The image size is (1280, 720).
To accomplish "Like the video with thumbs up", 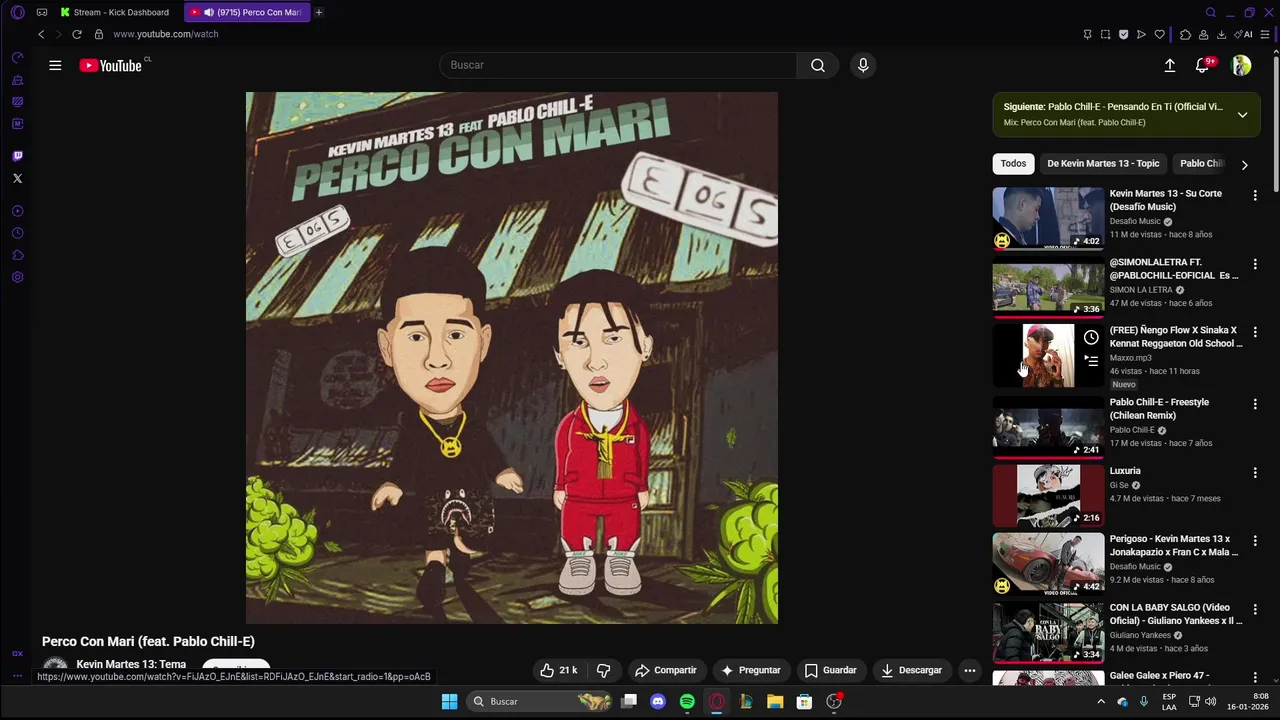I will 558,670.
